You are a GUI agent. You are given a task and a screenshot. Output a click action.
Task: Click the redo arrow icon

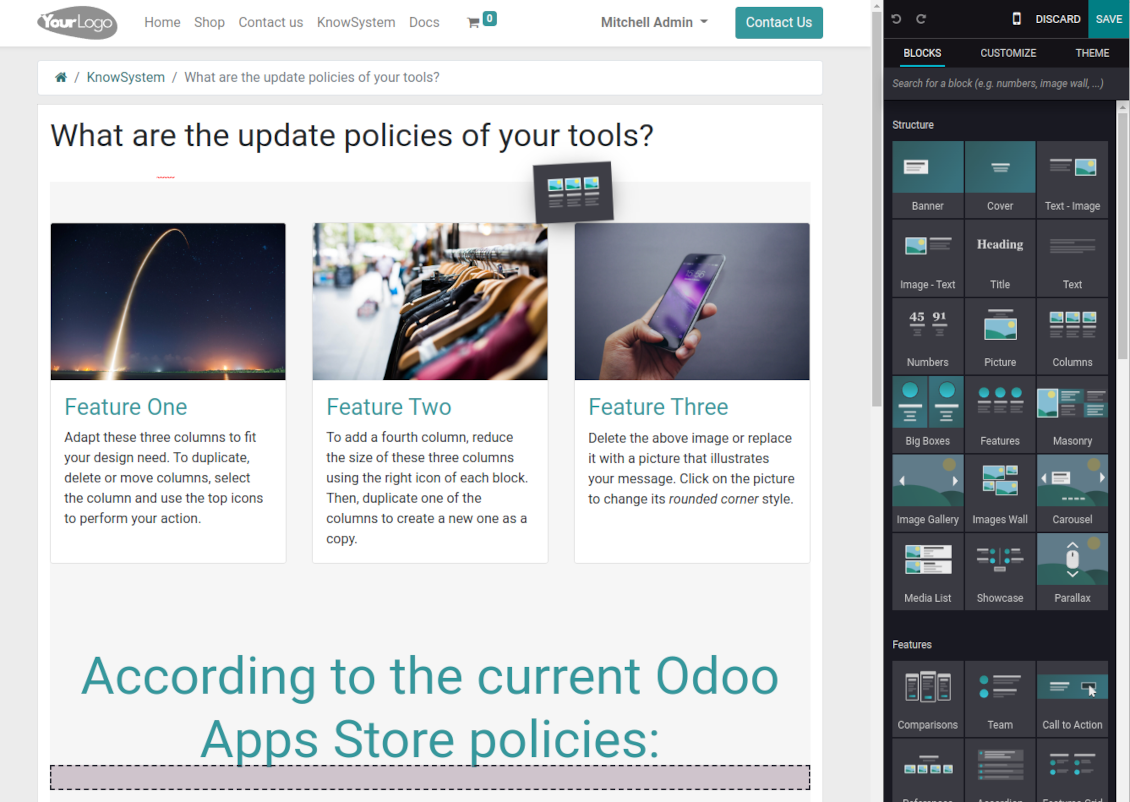tap(921, 19)
